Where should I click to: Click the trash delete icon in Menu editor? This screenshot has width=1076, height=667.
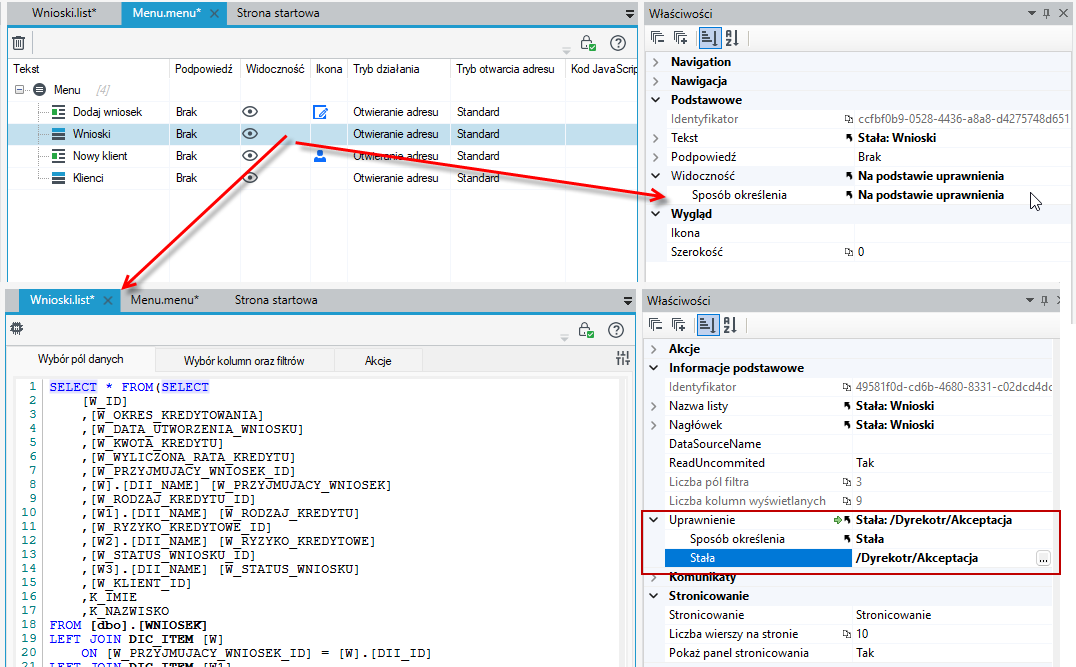pos(19,43)
